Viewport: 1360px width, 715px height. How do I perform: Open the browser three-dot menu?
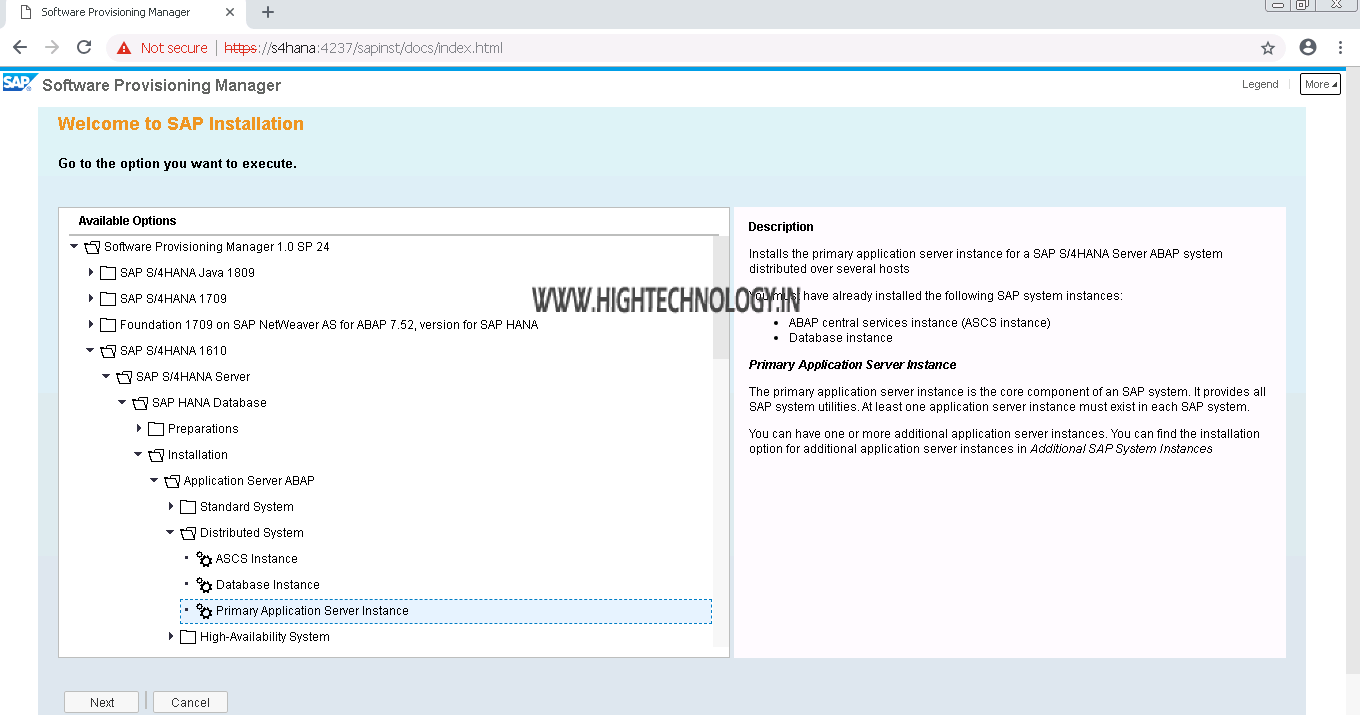(1340, 48)
